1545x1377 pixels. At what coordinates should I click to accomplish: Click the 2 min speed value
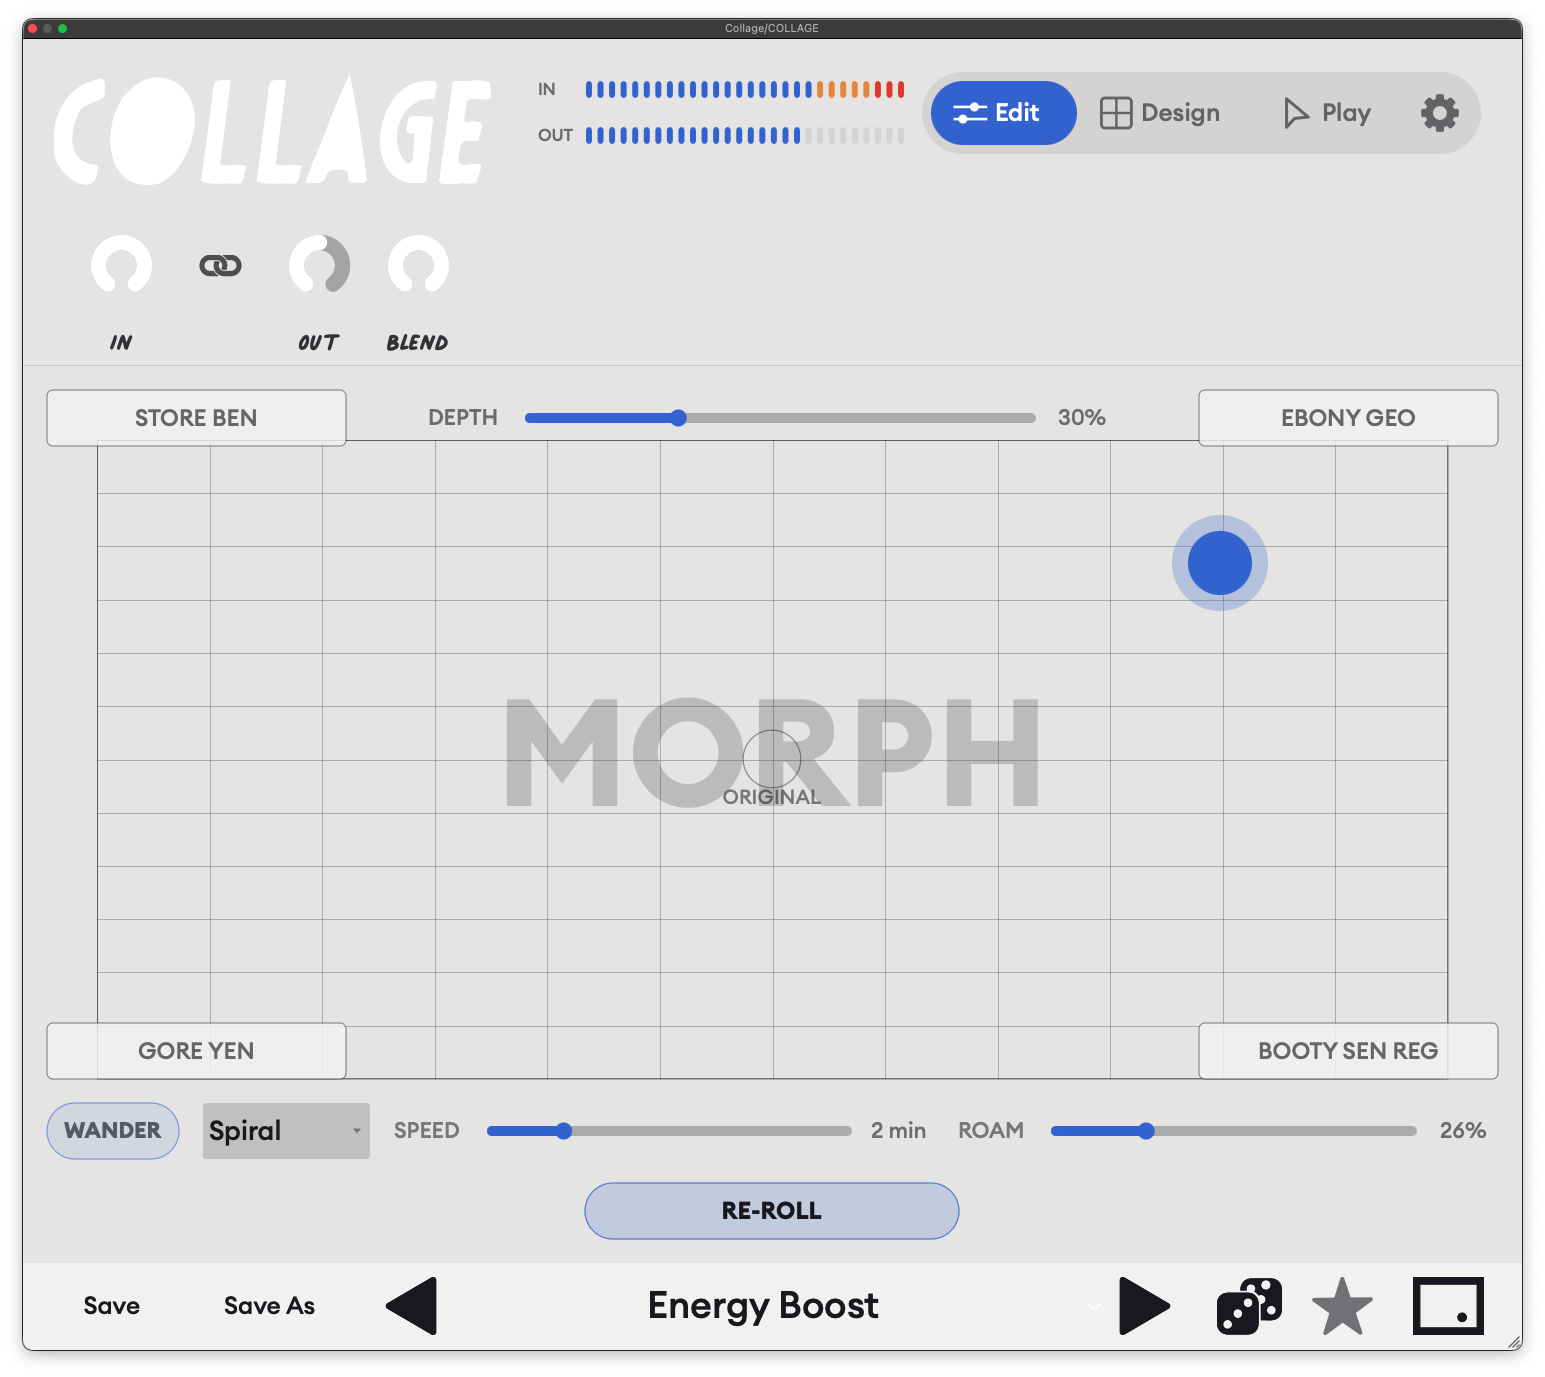pos(898,1131)
